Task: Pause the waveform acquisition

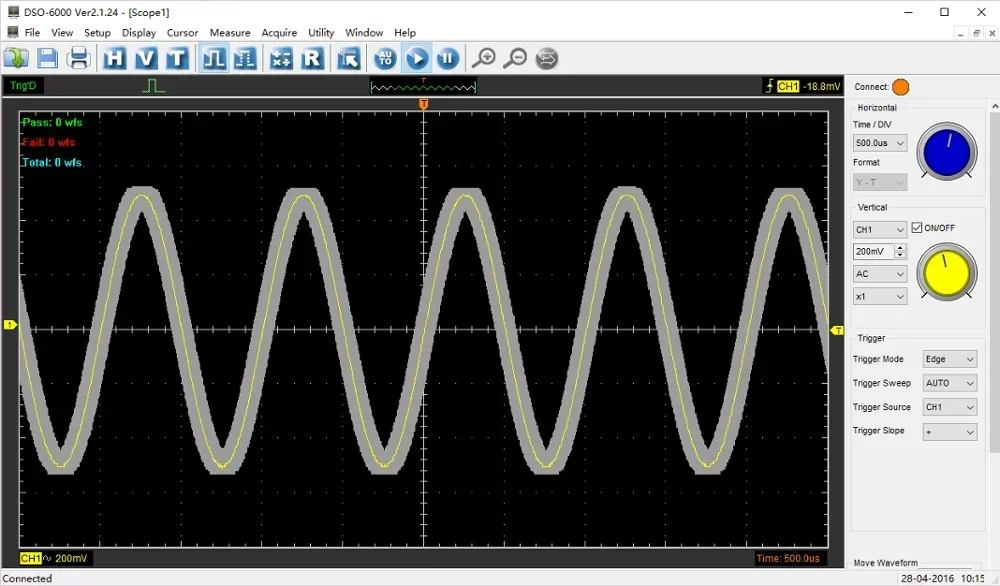Action: click(447, 58)
